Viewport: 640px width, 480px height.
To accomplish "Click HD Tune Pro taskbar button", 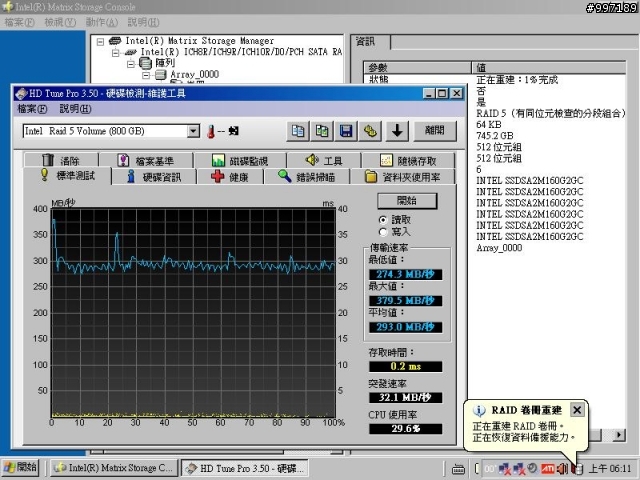I will (x=244, y=468).
